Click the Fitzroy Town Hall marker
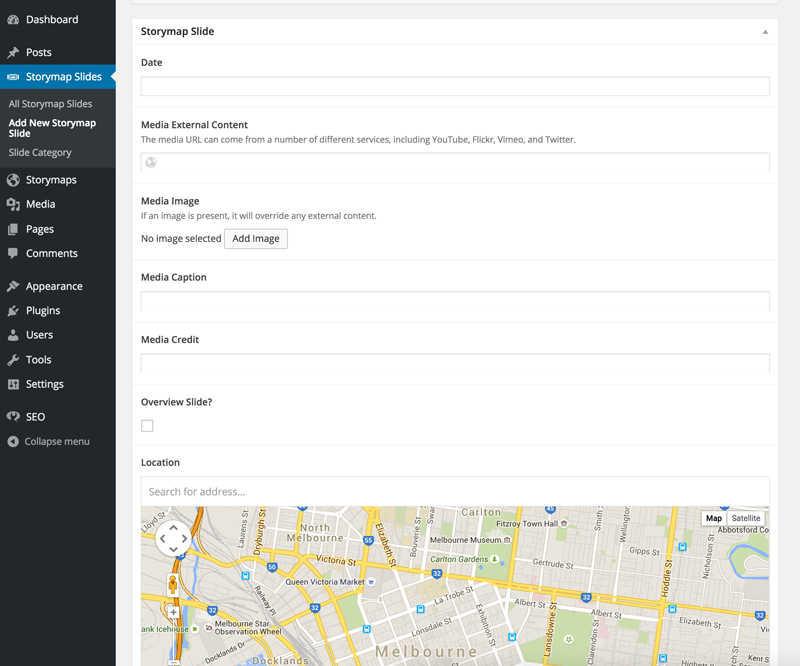 point(564,524)
